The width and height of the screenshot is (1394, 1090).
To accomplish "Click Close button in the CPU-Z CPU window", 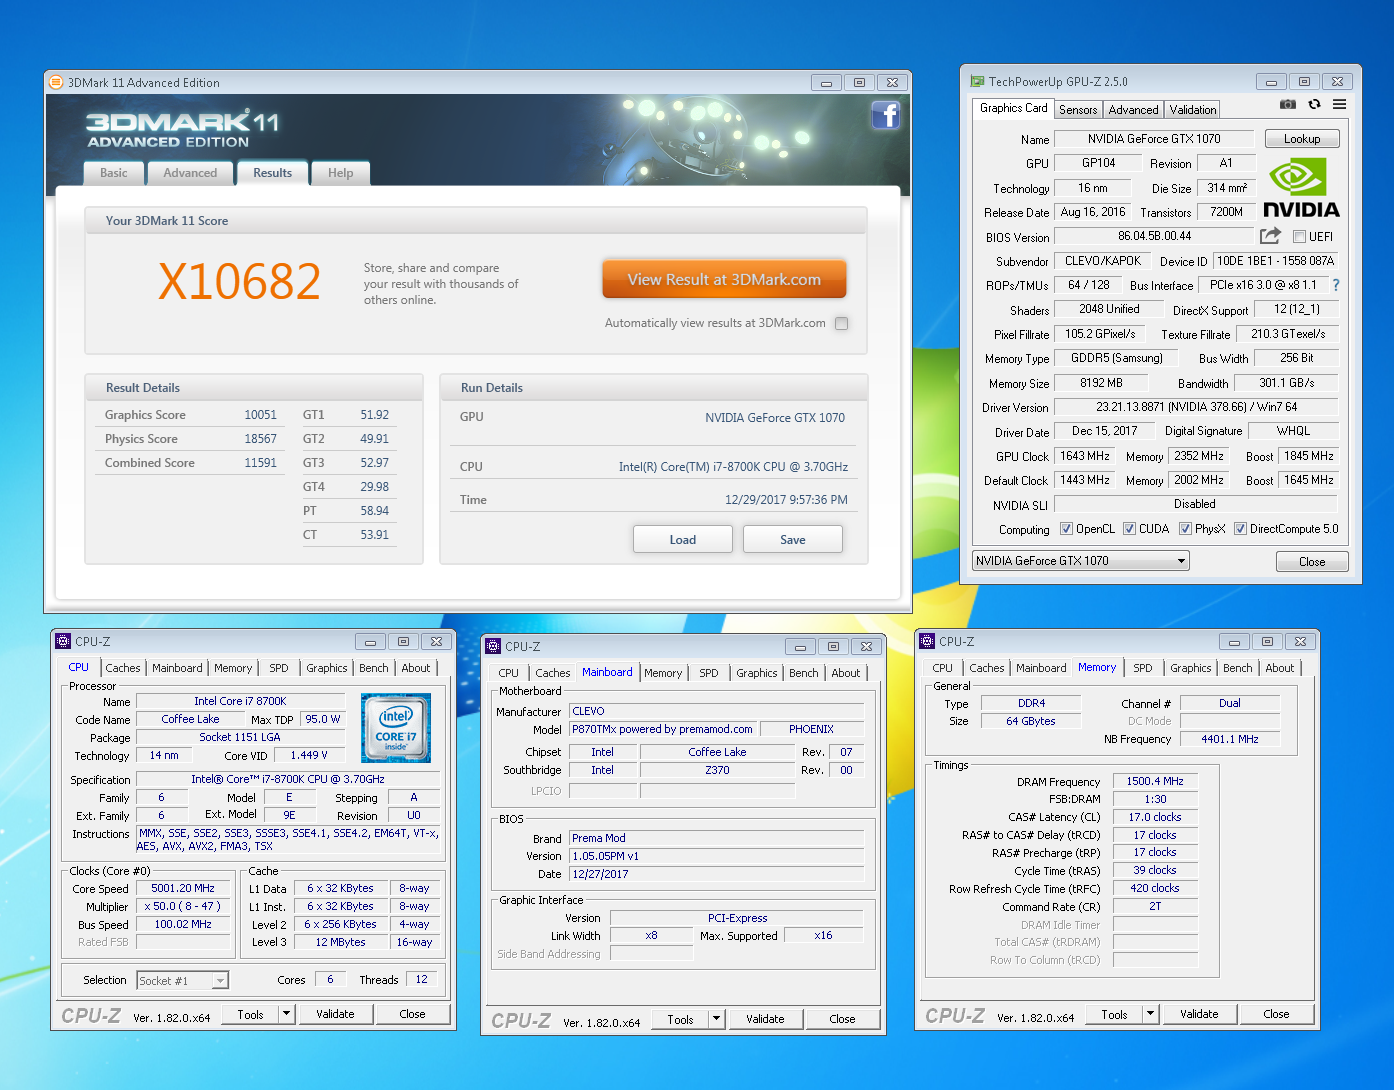I will [412, 1014].
